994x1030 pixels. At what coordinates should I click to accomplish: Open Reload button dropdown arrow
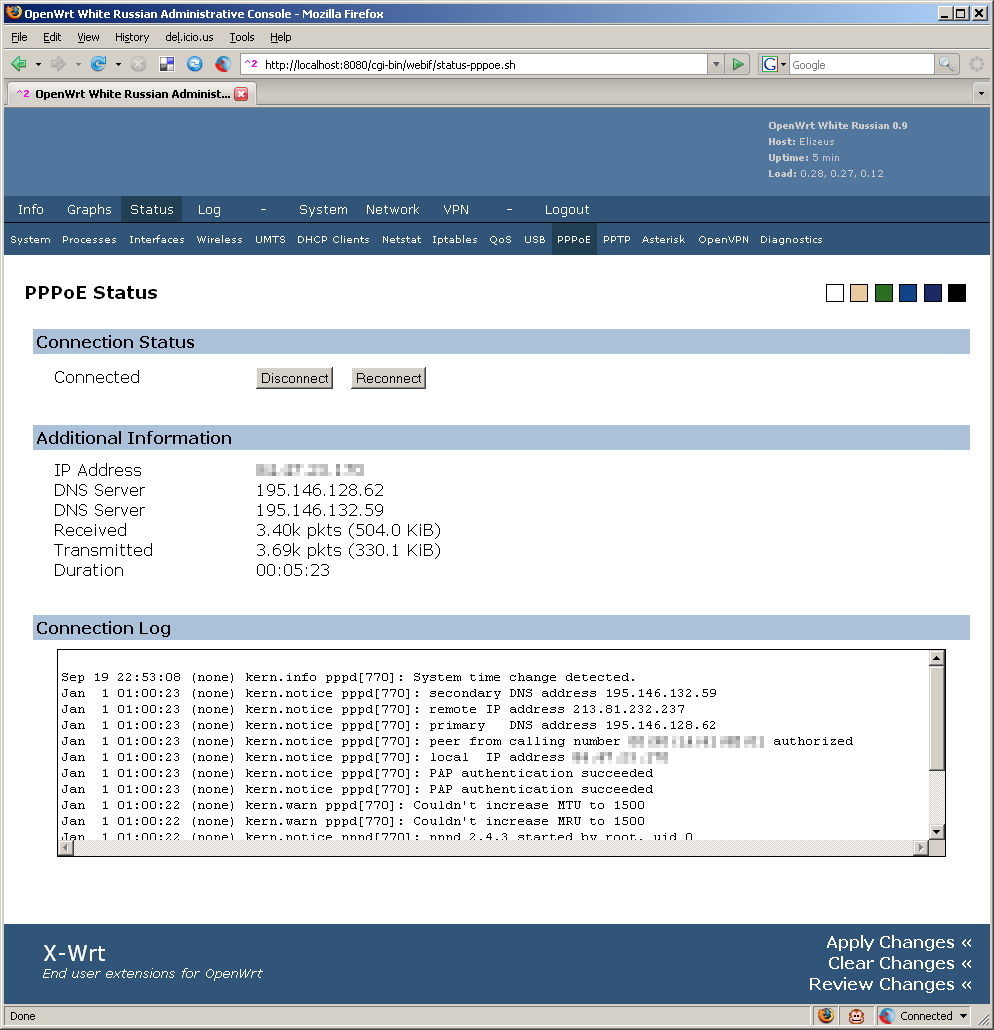coord(118,64)
